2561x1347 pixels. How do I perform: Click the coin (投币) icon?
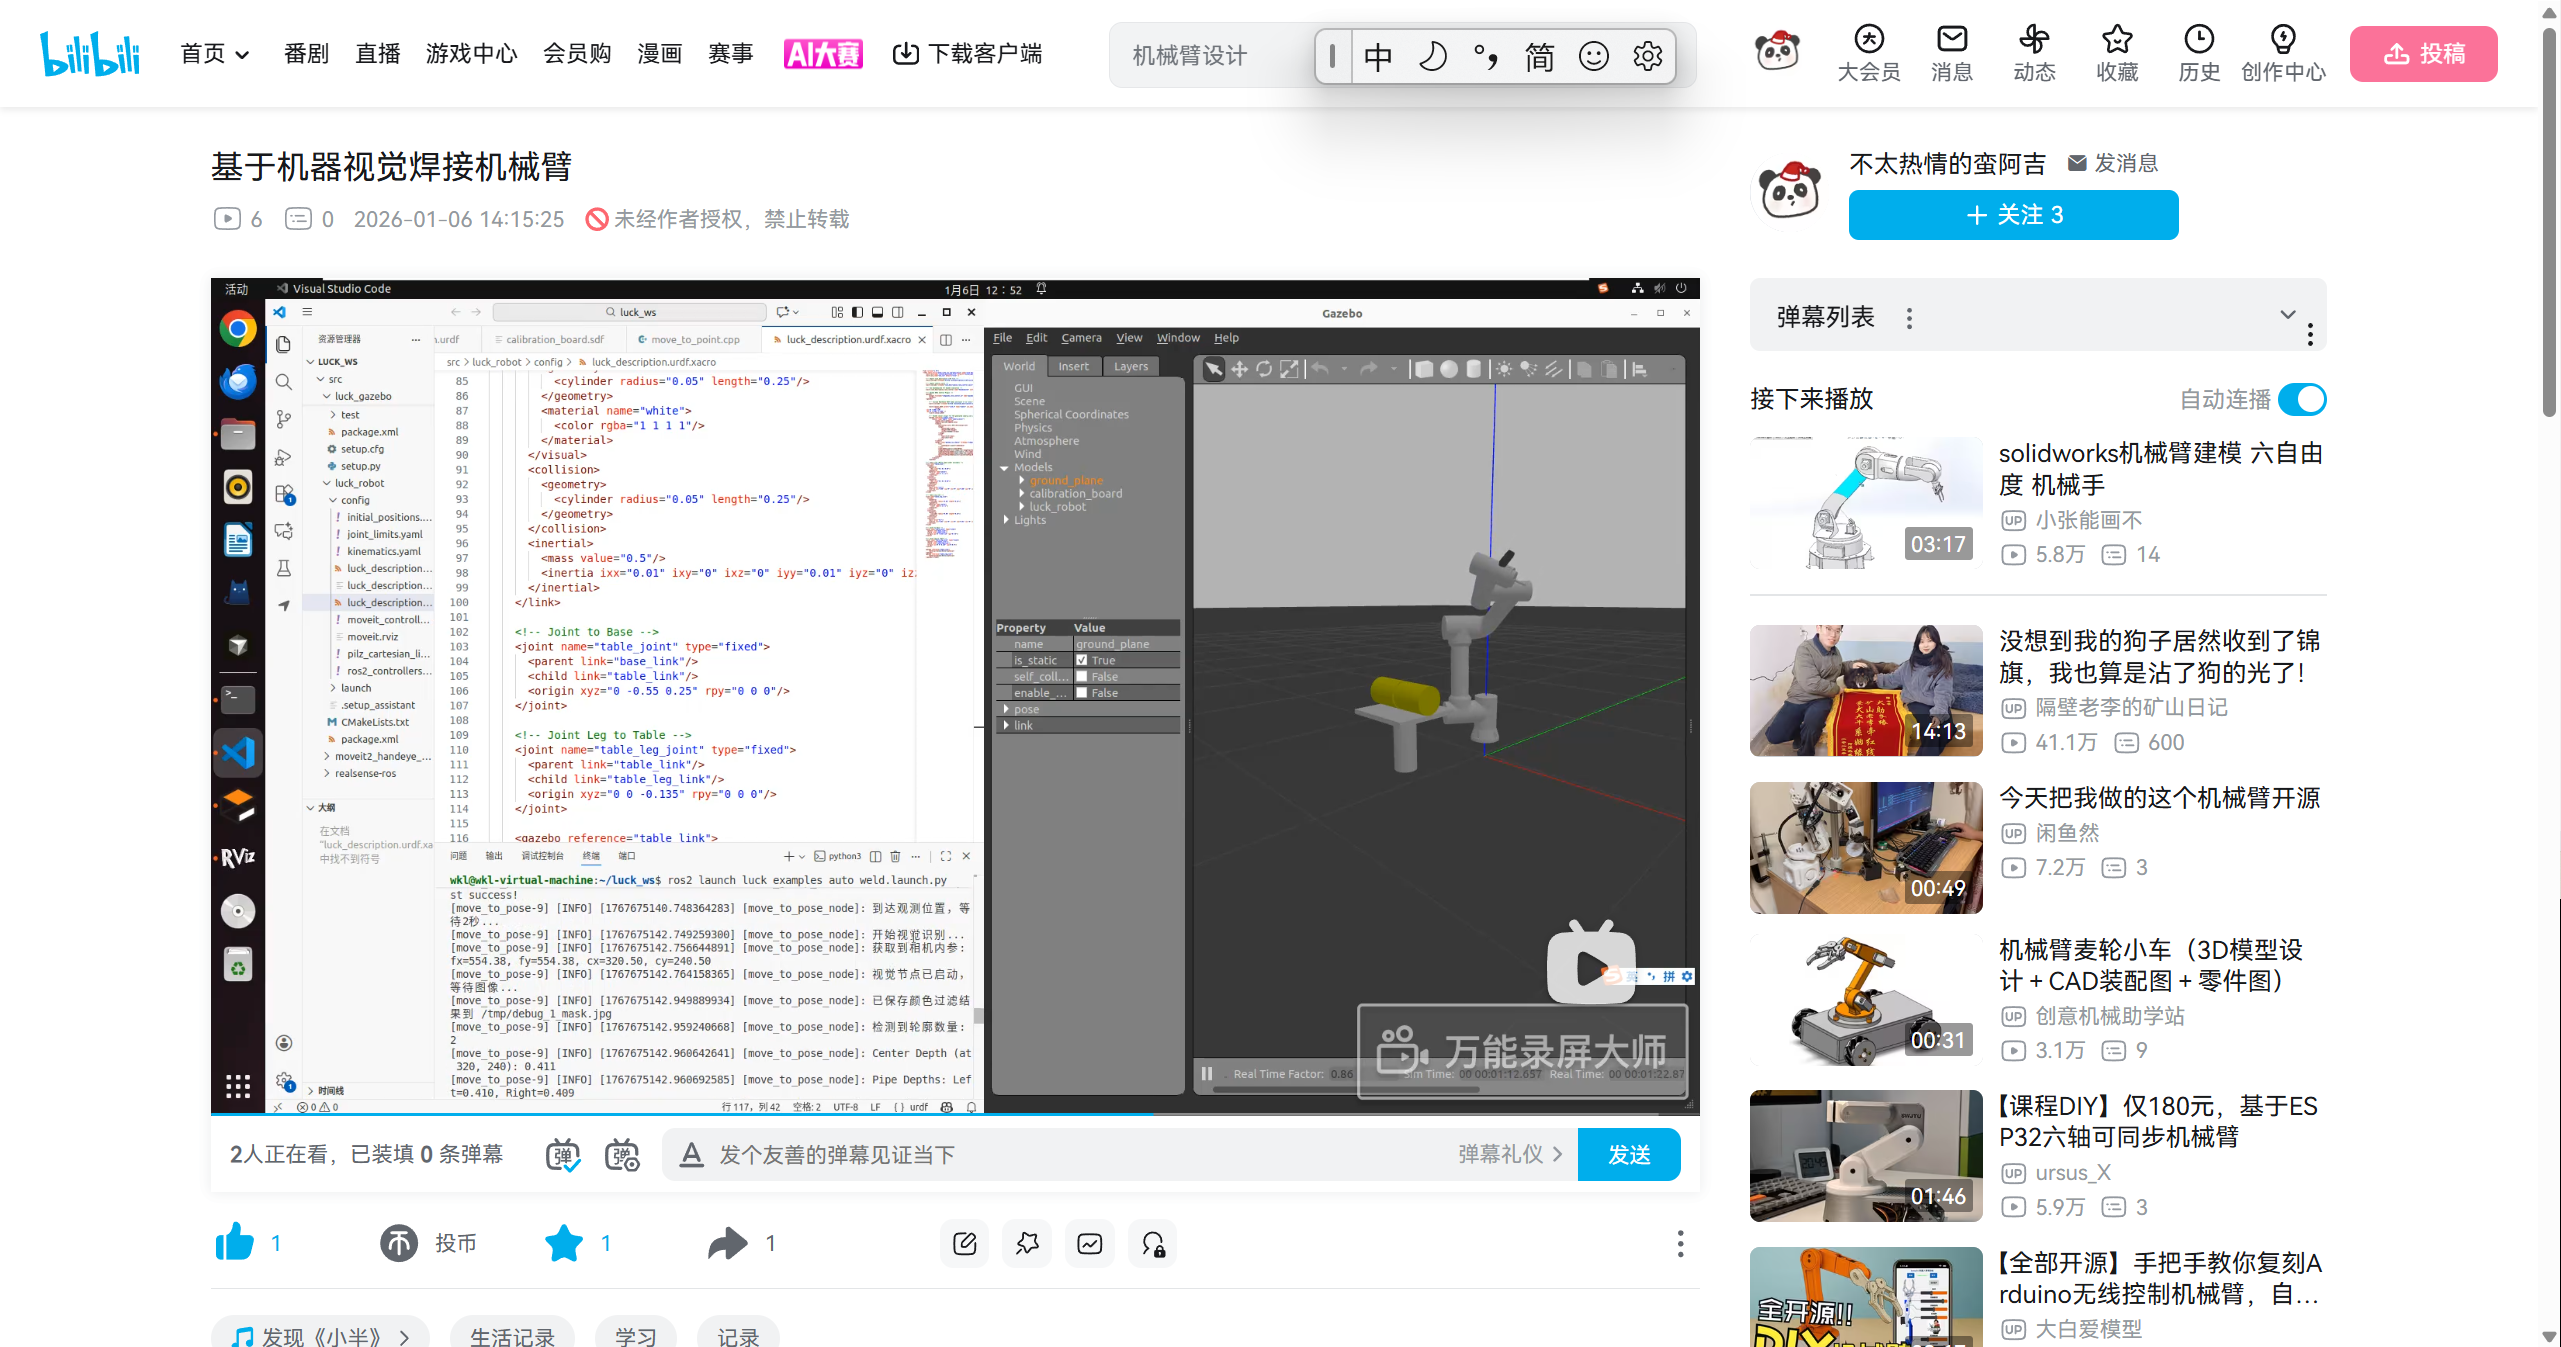[399, 1243]
